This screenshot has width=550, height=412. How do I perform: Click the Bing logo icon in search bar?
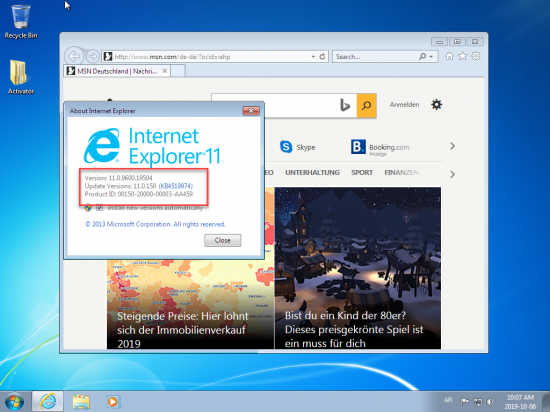(345, 105)
